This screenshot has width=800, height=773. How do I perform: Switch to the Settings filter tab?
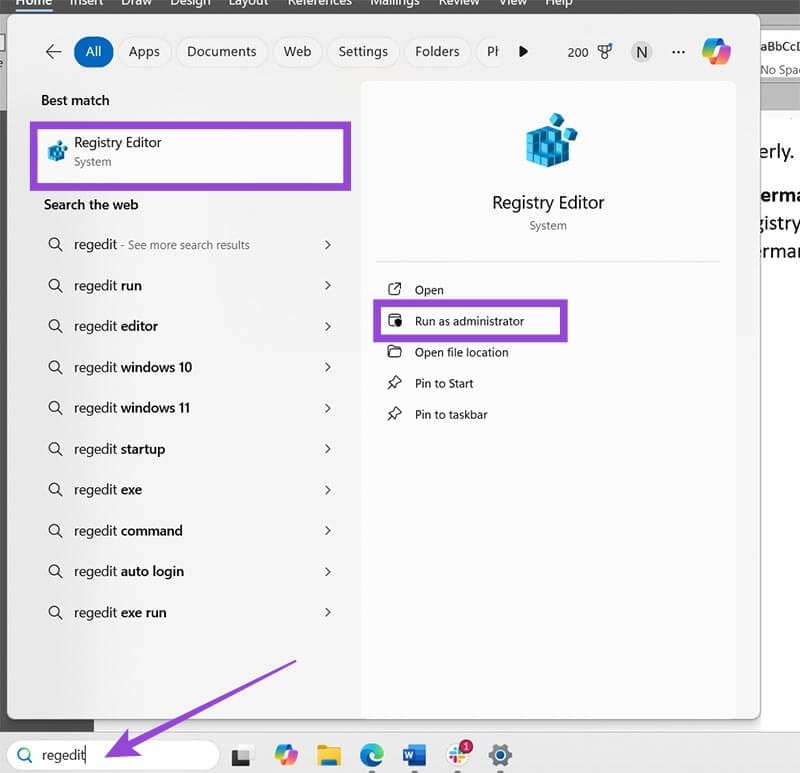pyautogui.click(x=363, y=52)
